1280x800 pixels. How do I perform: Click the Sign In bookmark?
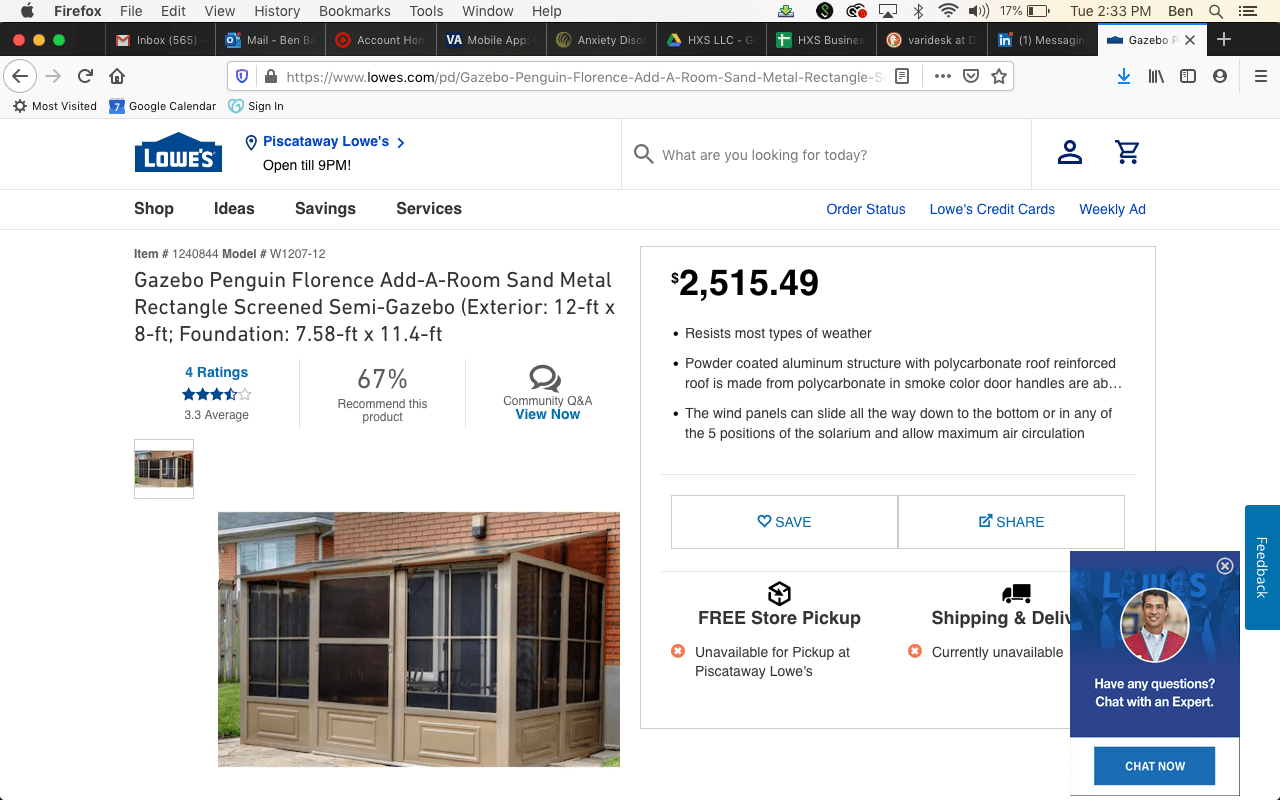(256, 106)
